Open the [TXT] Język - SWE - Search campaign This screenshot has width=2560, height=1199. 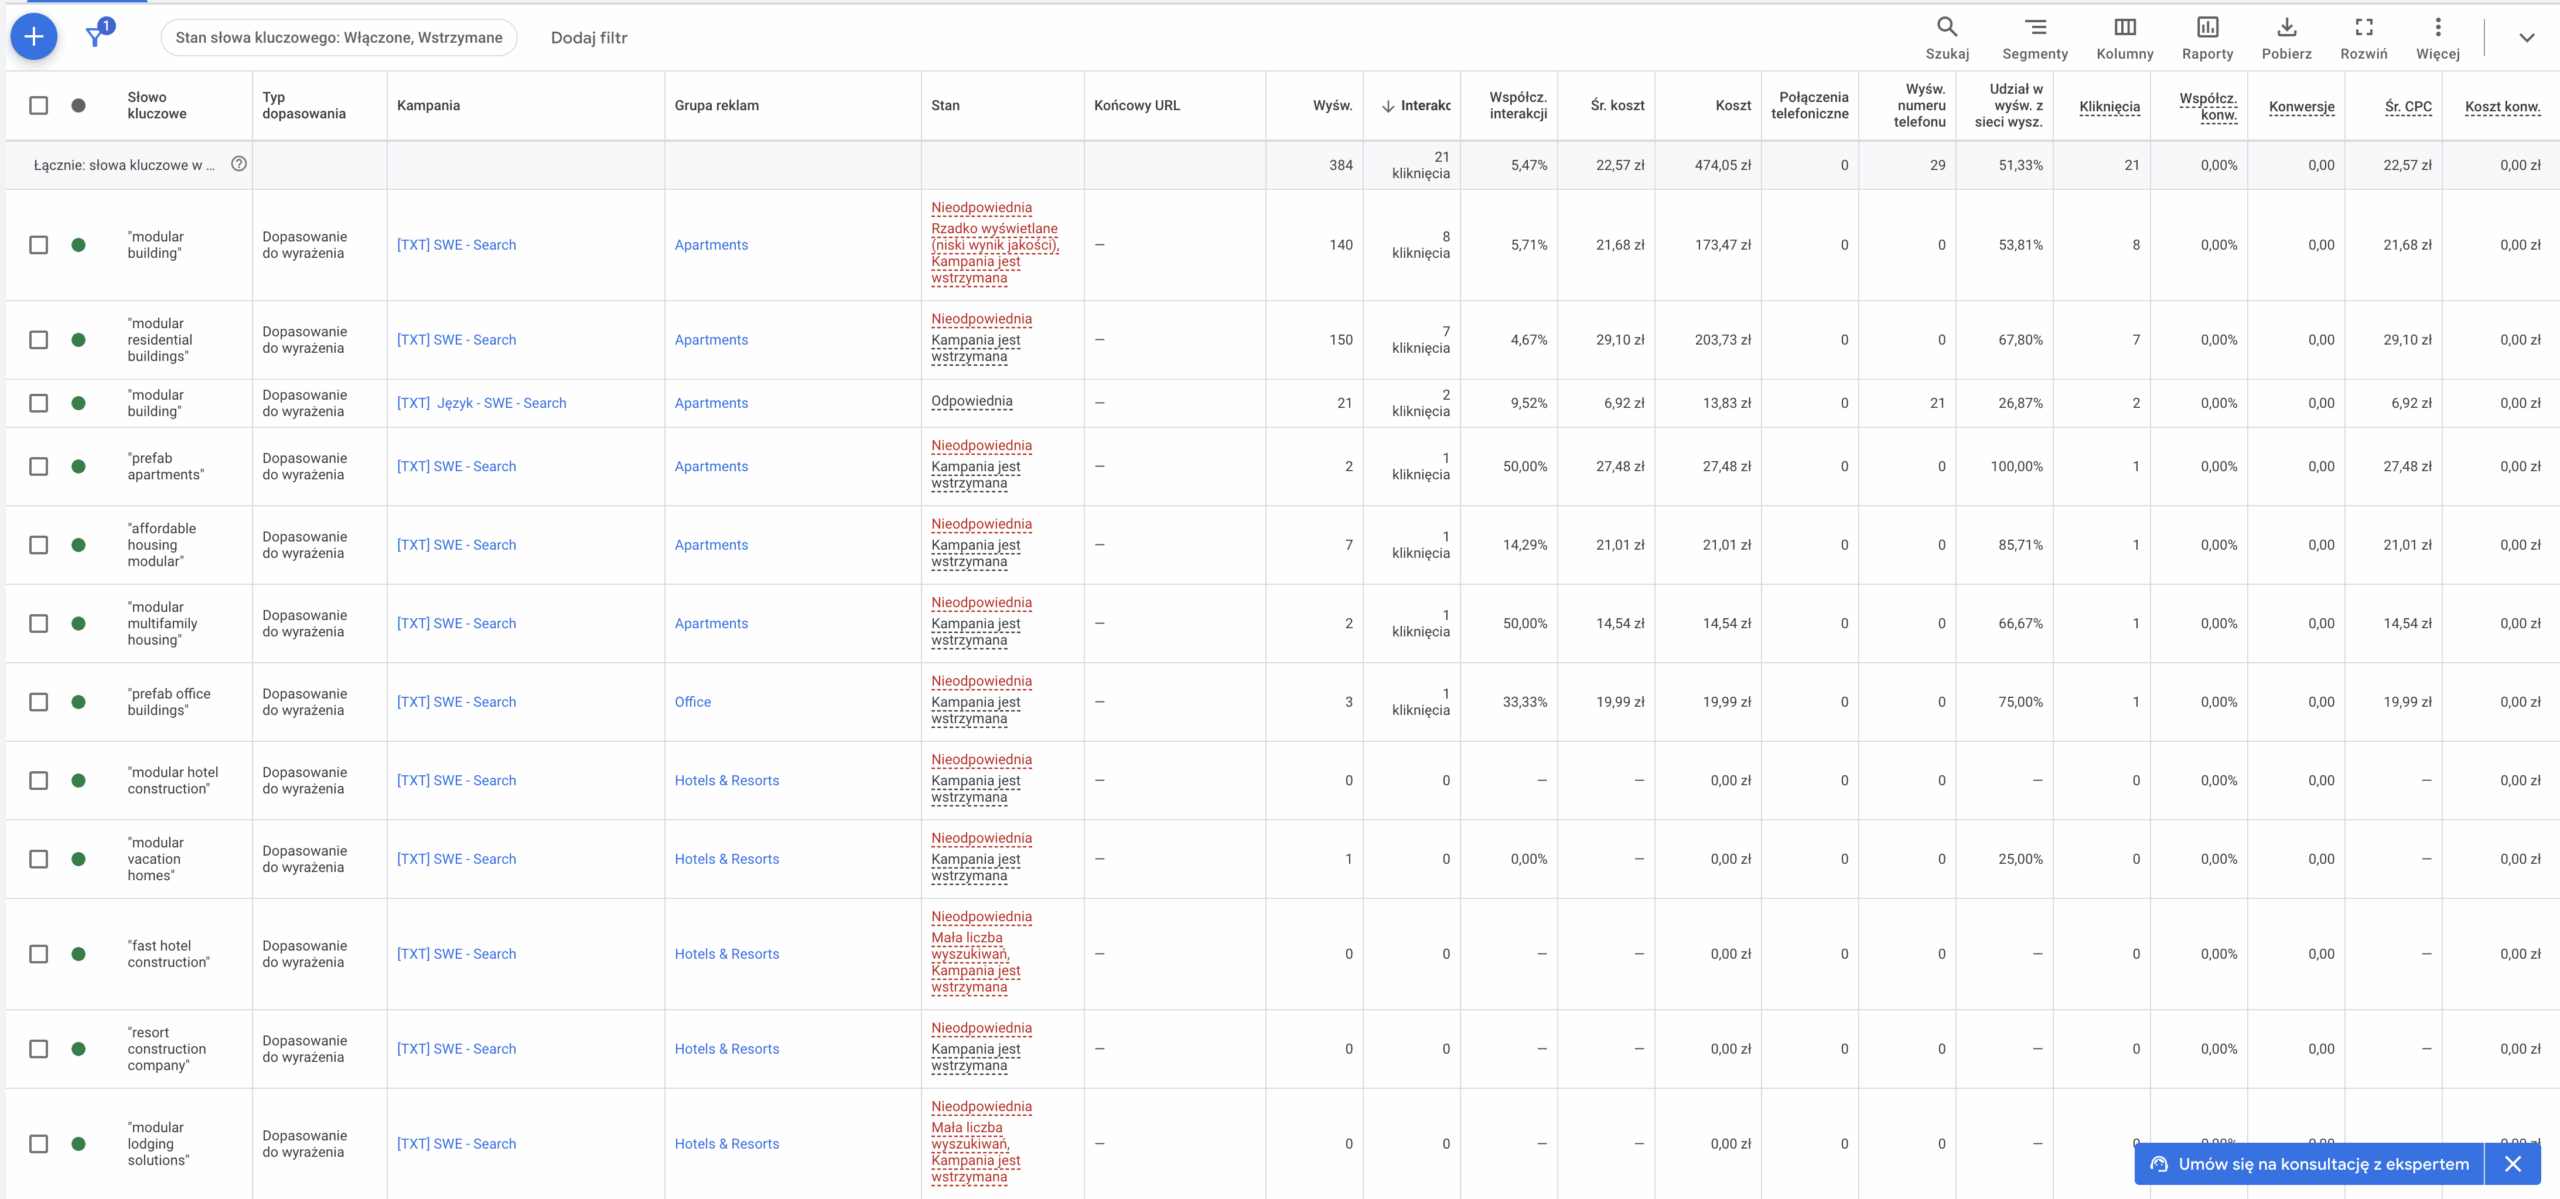(481, 403)
